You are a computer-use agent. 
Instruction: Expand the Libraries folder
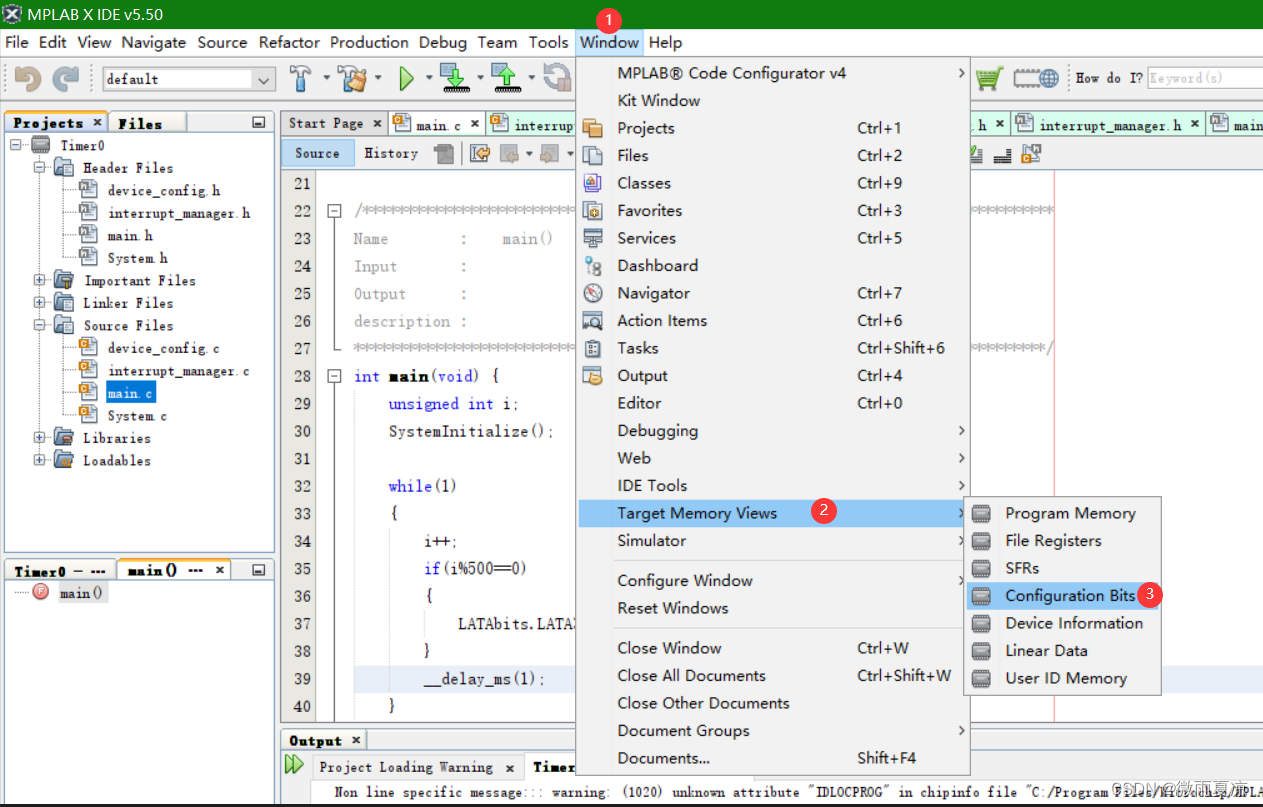tap(39, 438)
